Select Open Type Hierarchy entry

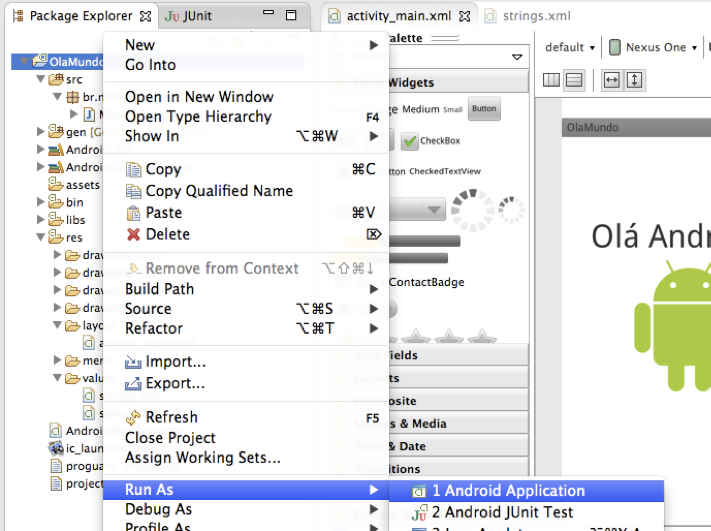[x=246, y=117]
